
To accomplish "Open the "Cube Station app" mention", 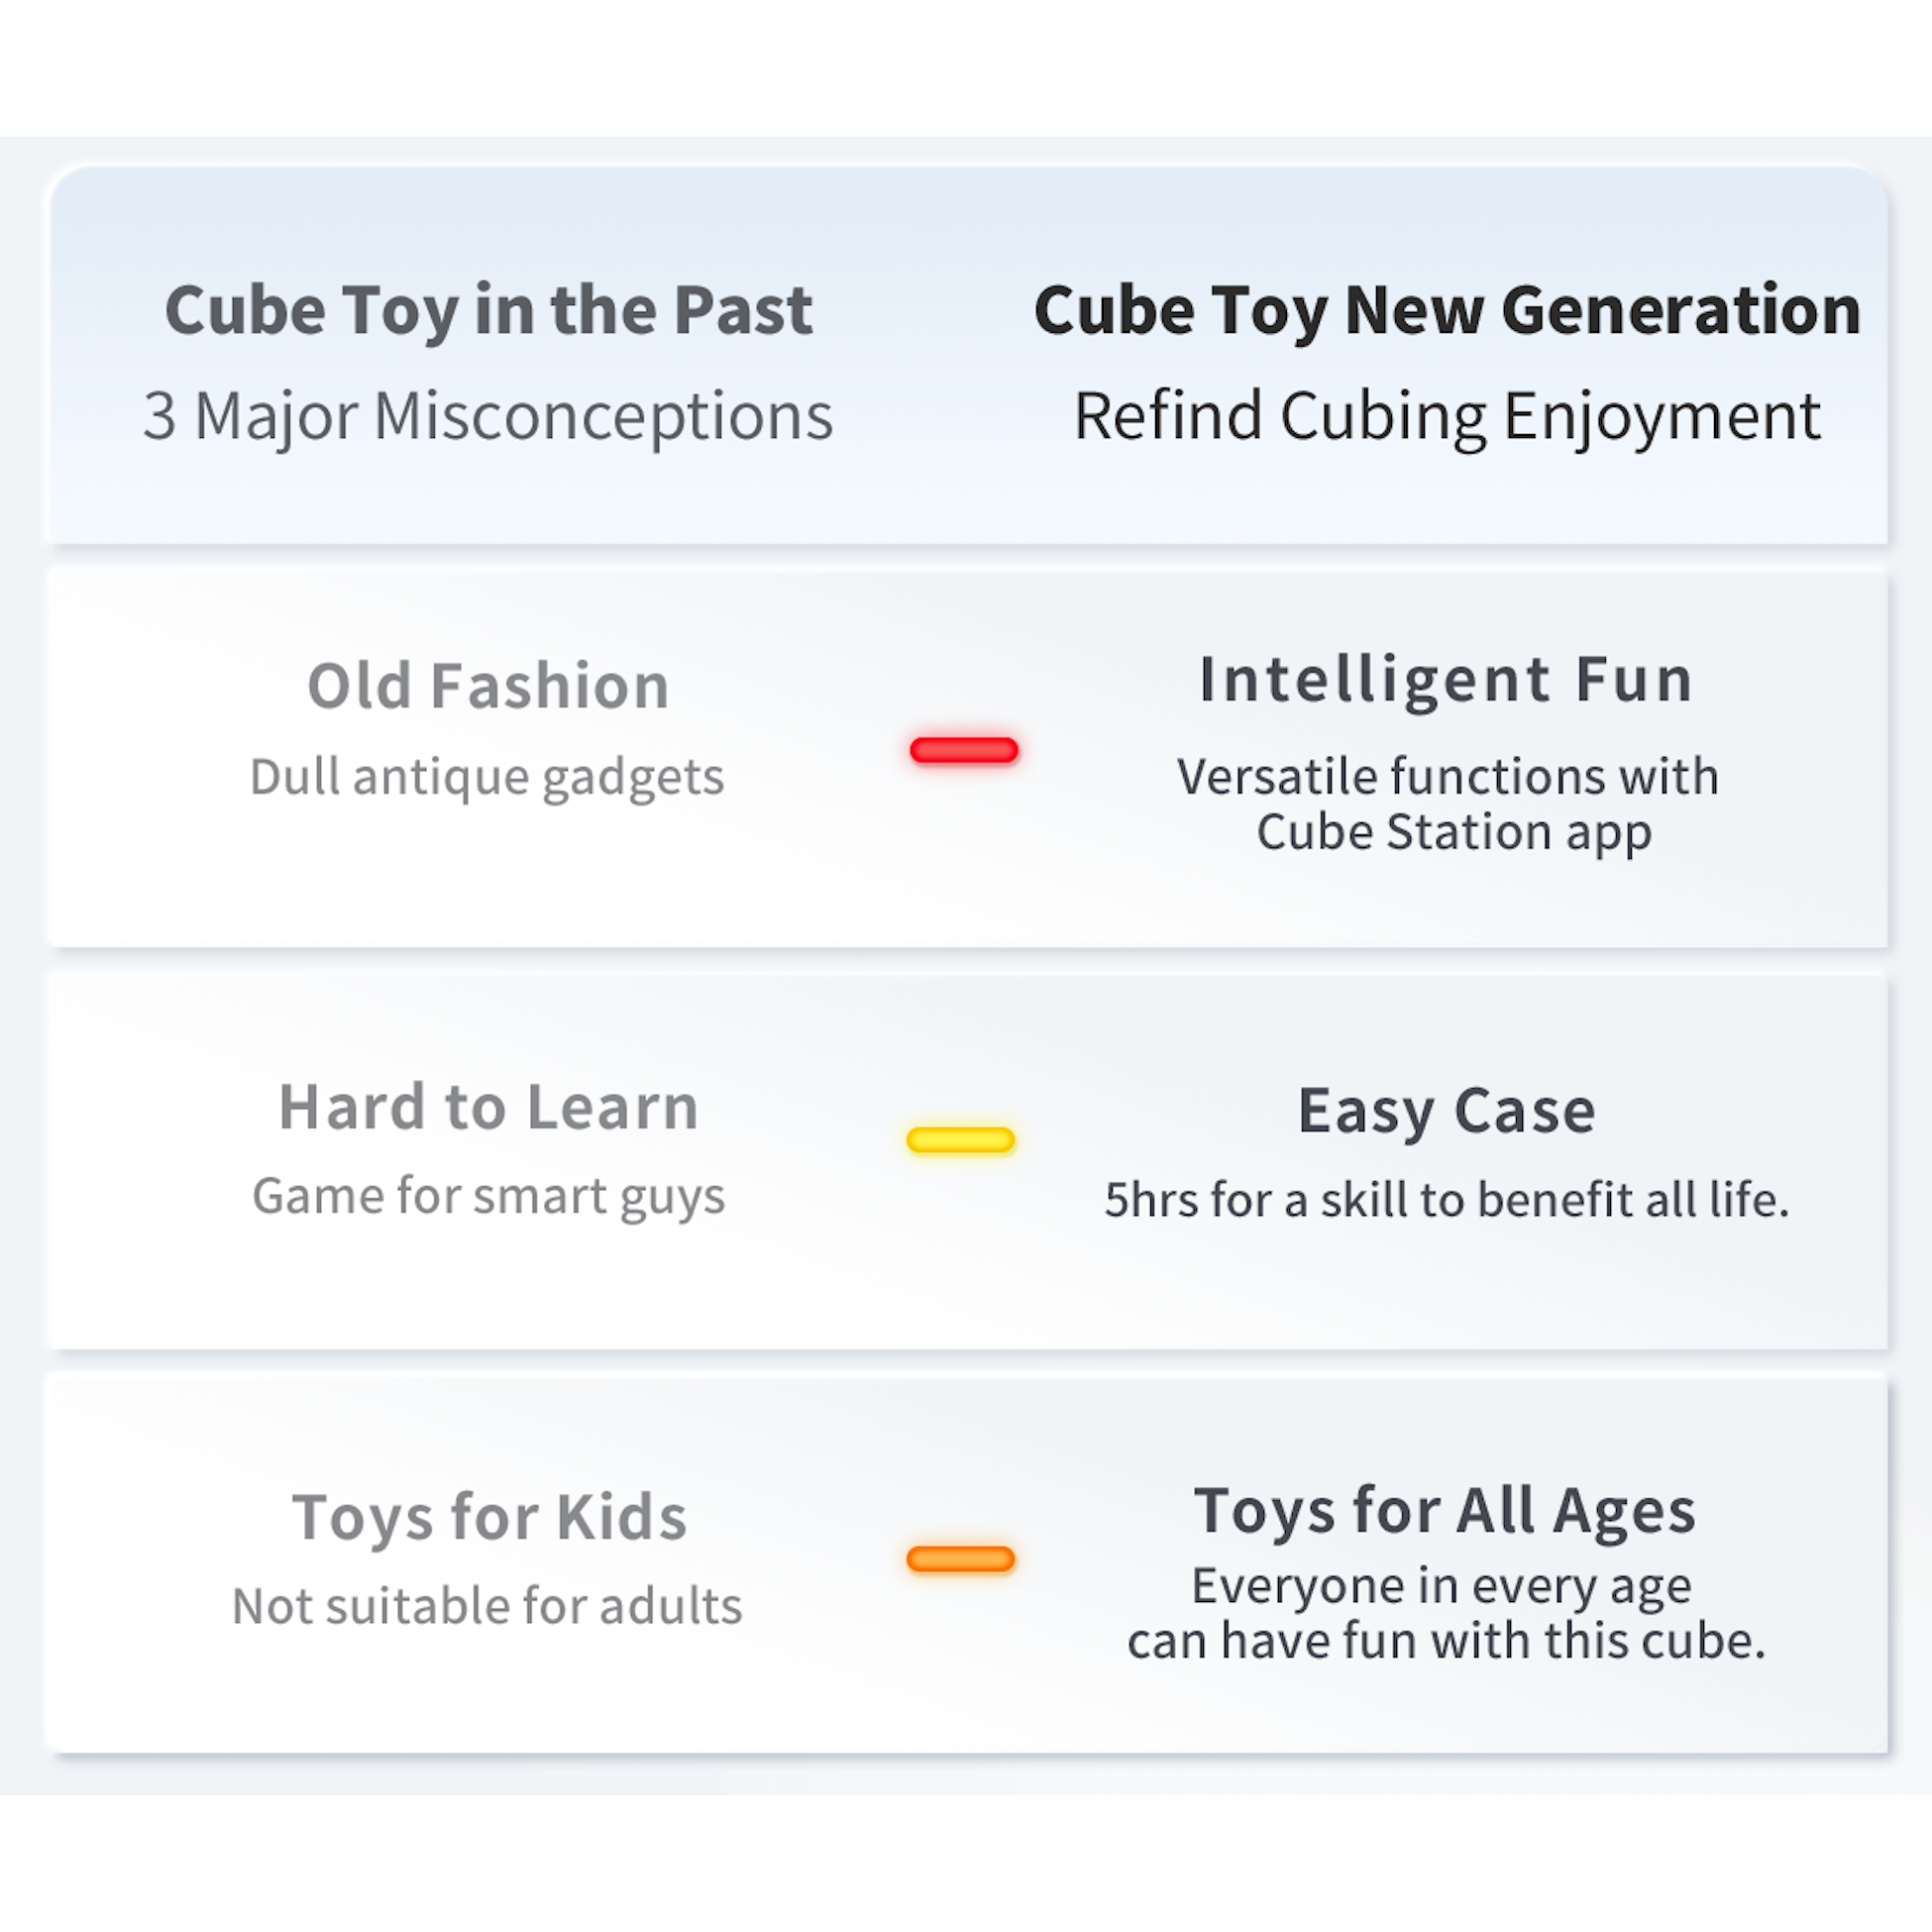I will [1453, 832].
